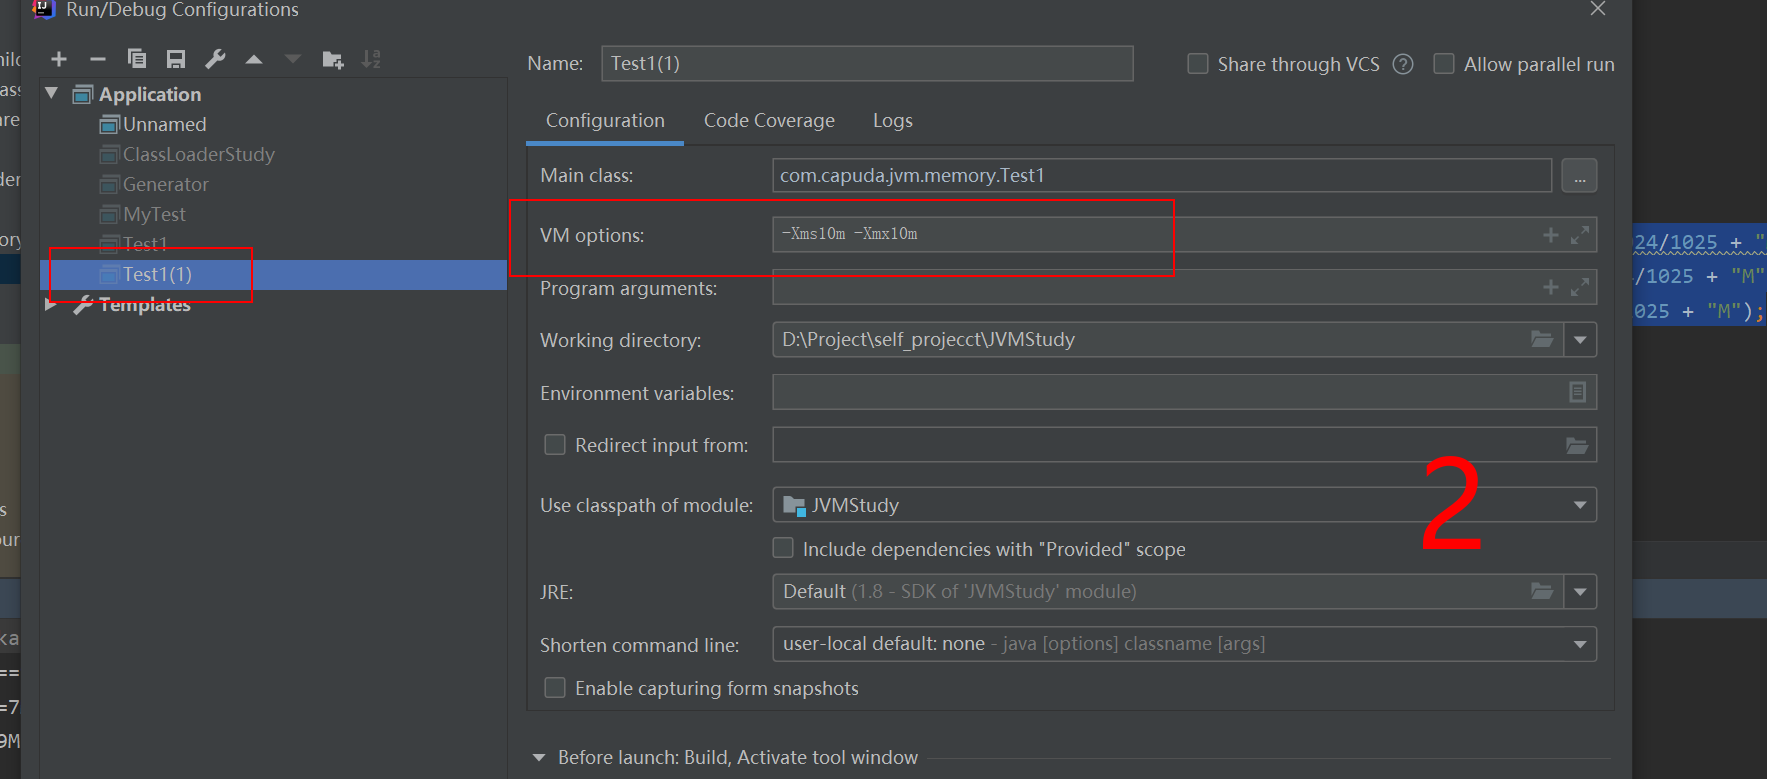1767x779 pixels.
Task: Close the Run/Debug Configurations dialog
Action: (x=1598, y=9)
